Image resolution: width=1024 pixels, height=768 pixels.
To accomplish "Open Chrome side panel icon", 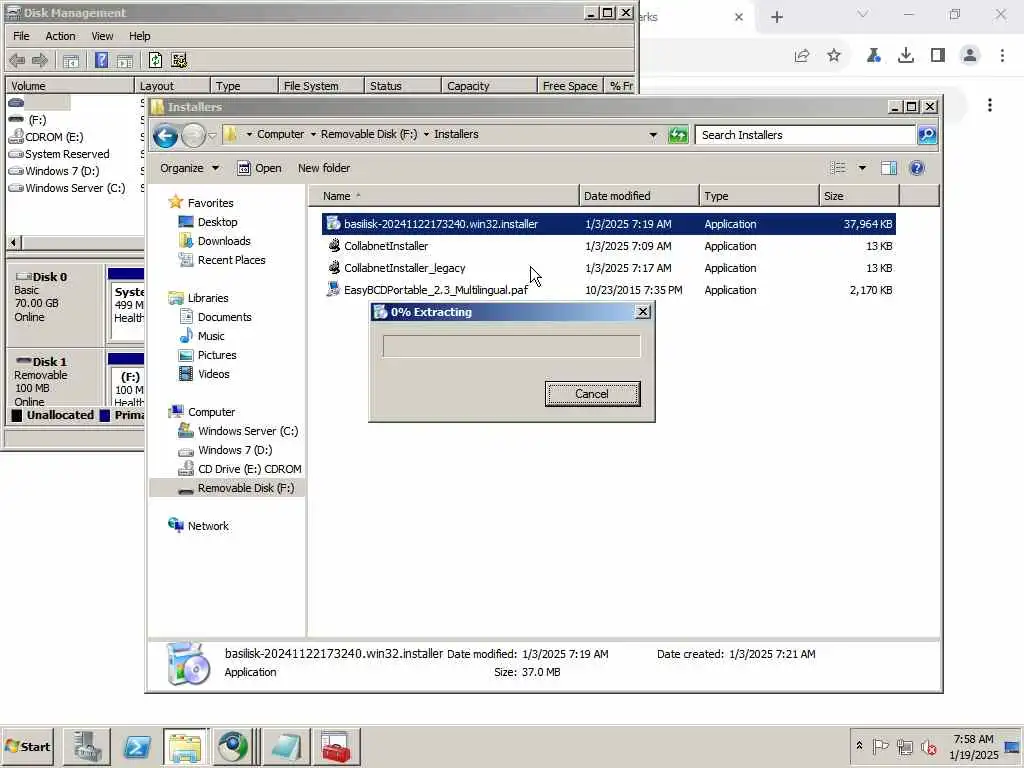I will click(938, 56).
